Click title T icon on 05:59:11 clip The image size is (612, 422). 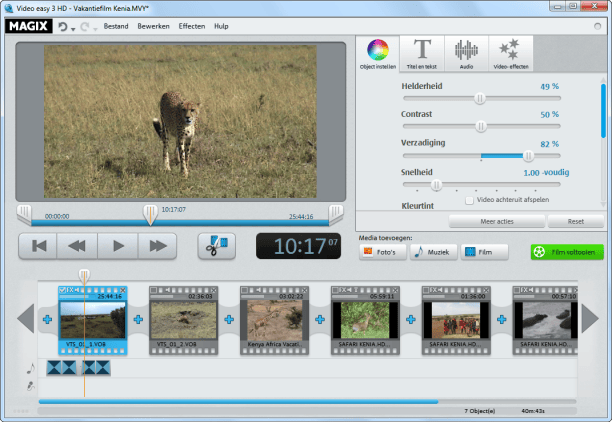(356, 290)
